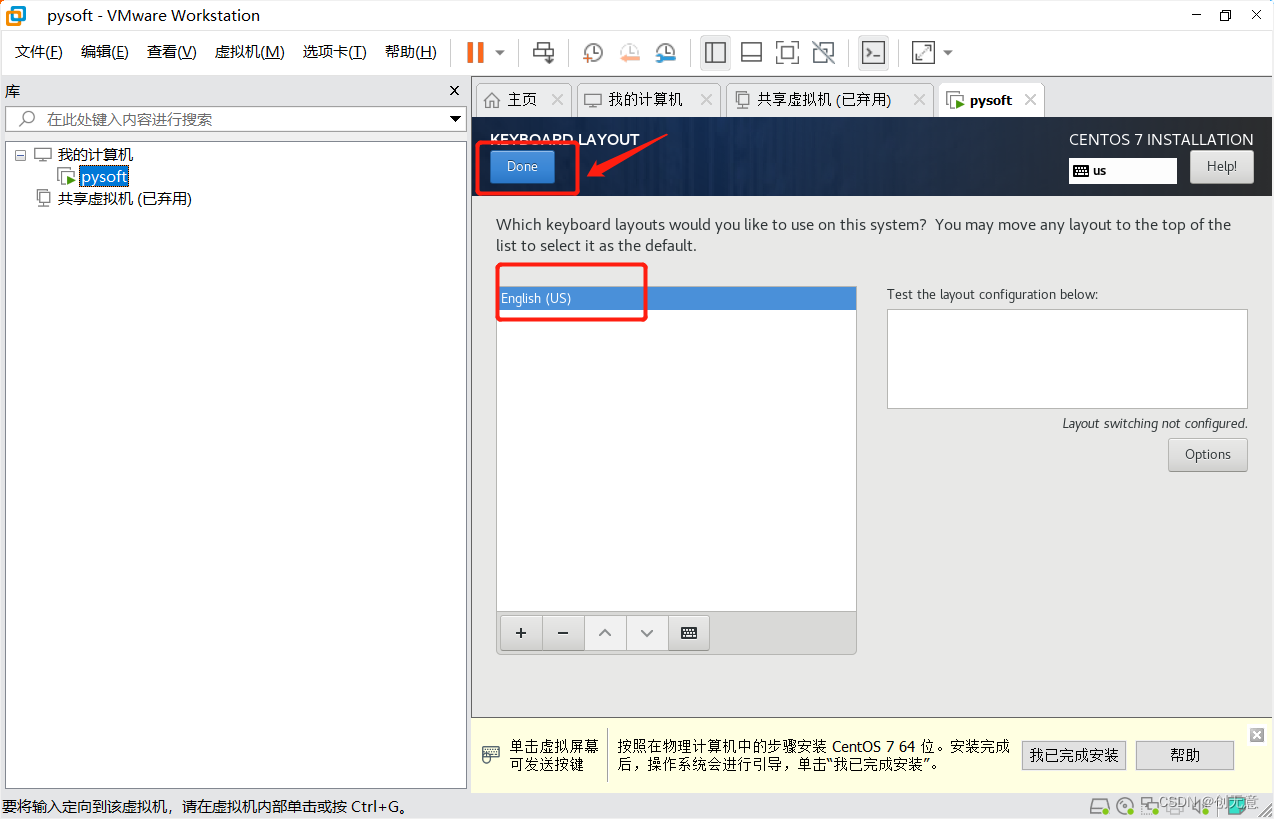Click the Enter full screen mode icon
The height and width of the screenshot is (819, 1274).
pyautogui.click(x=787, y=52)
